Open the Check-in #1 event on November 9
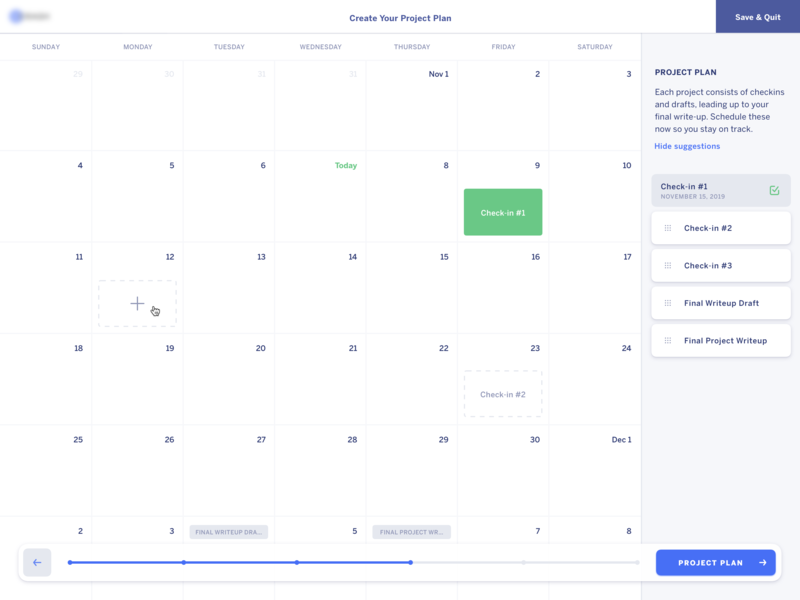Screen dimensions: 800x600 click(503, 211)
